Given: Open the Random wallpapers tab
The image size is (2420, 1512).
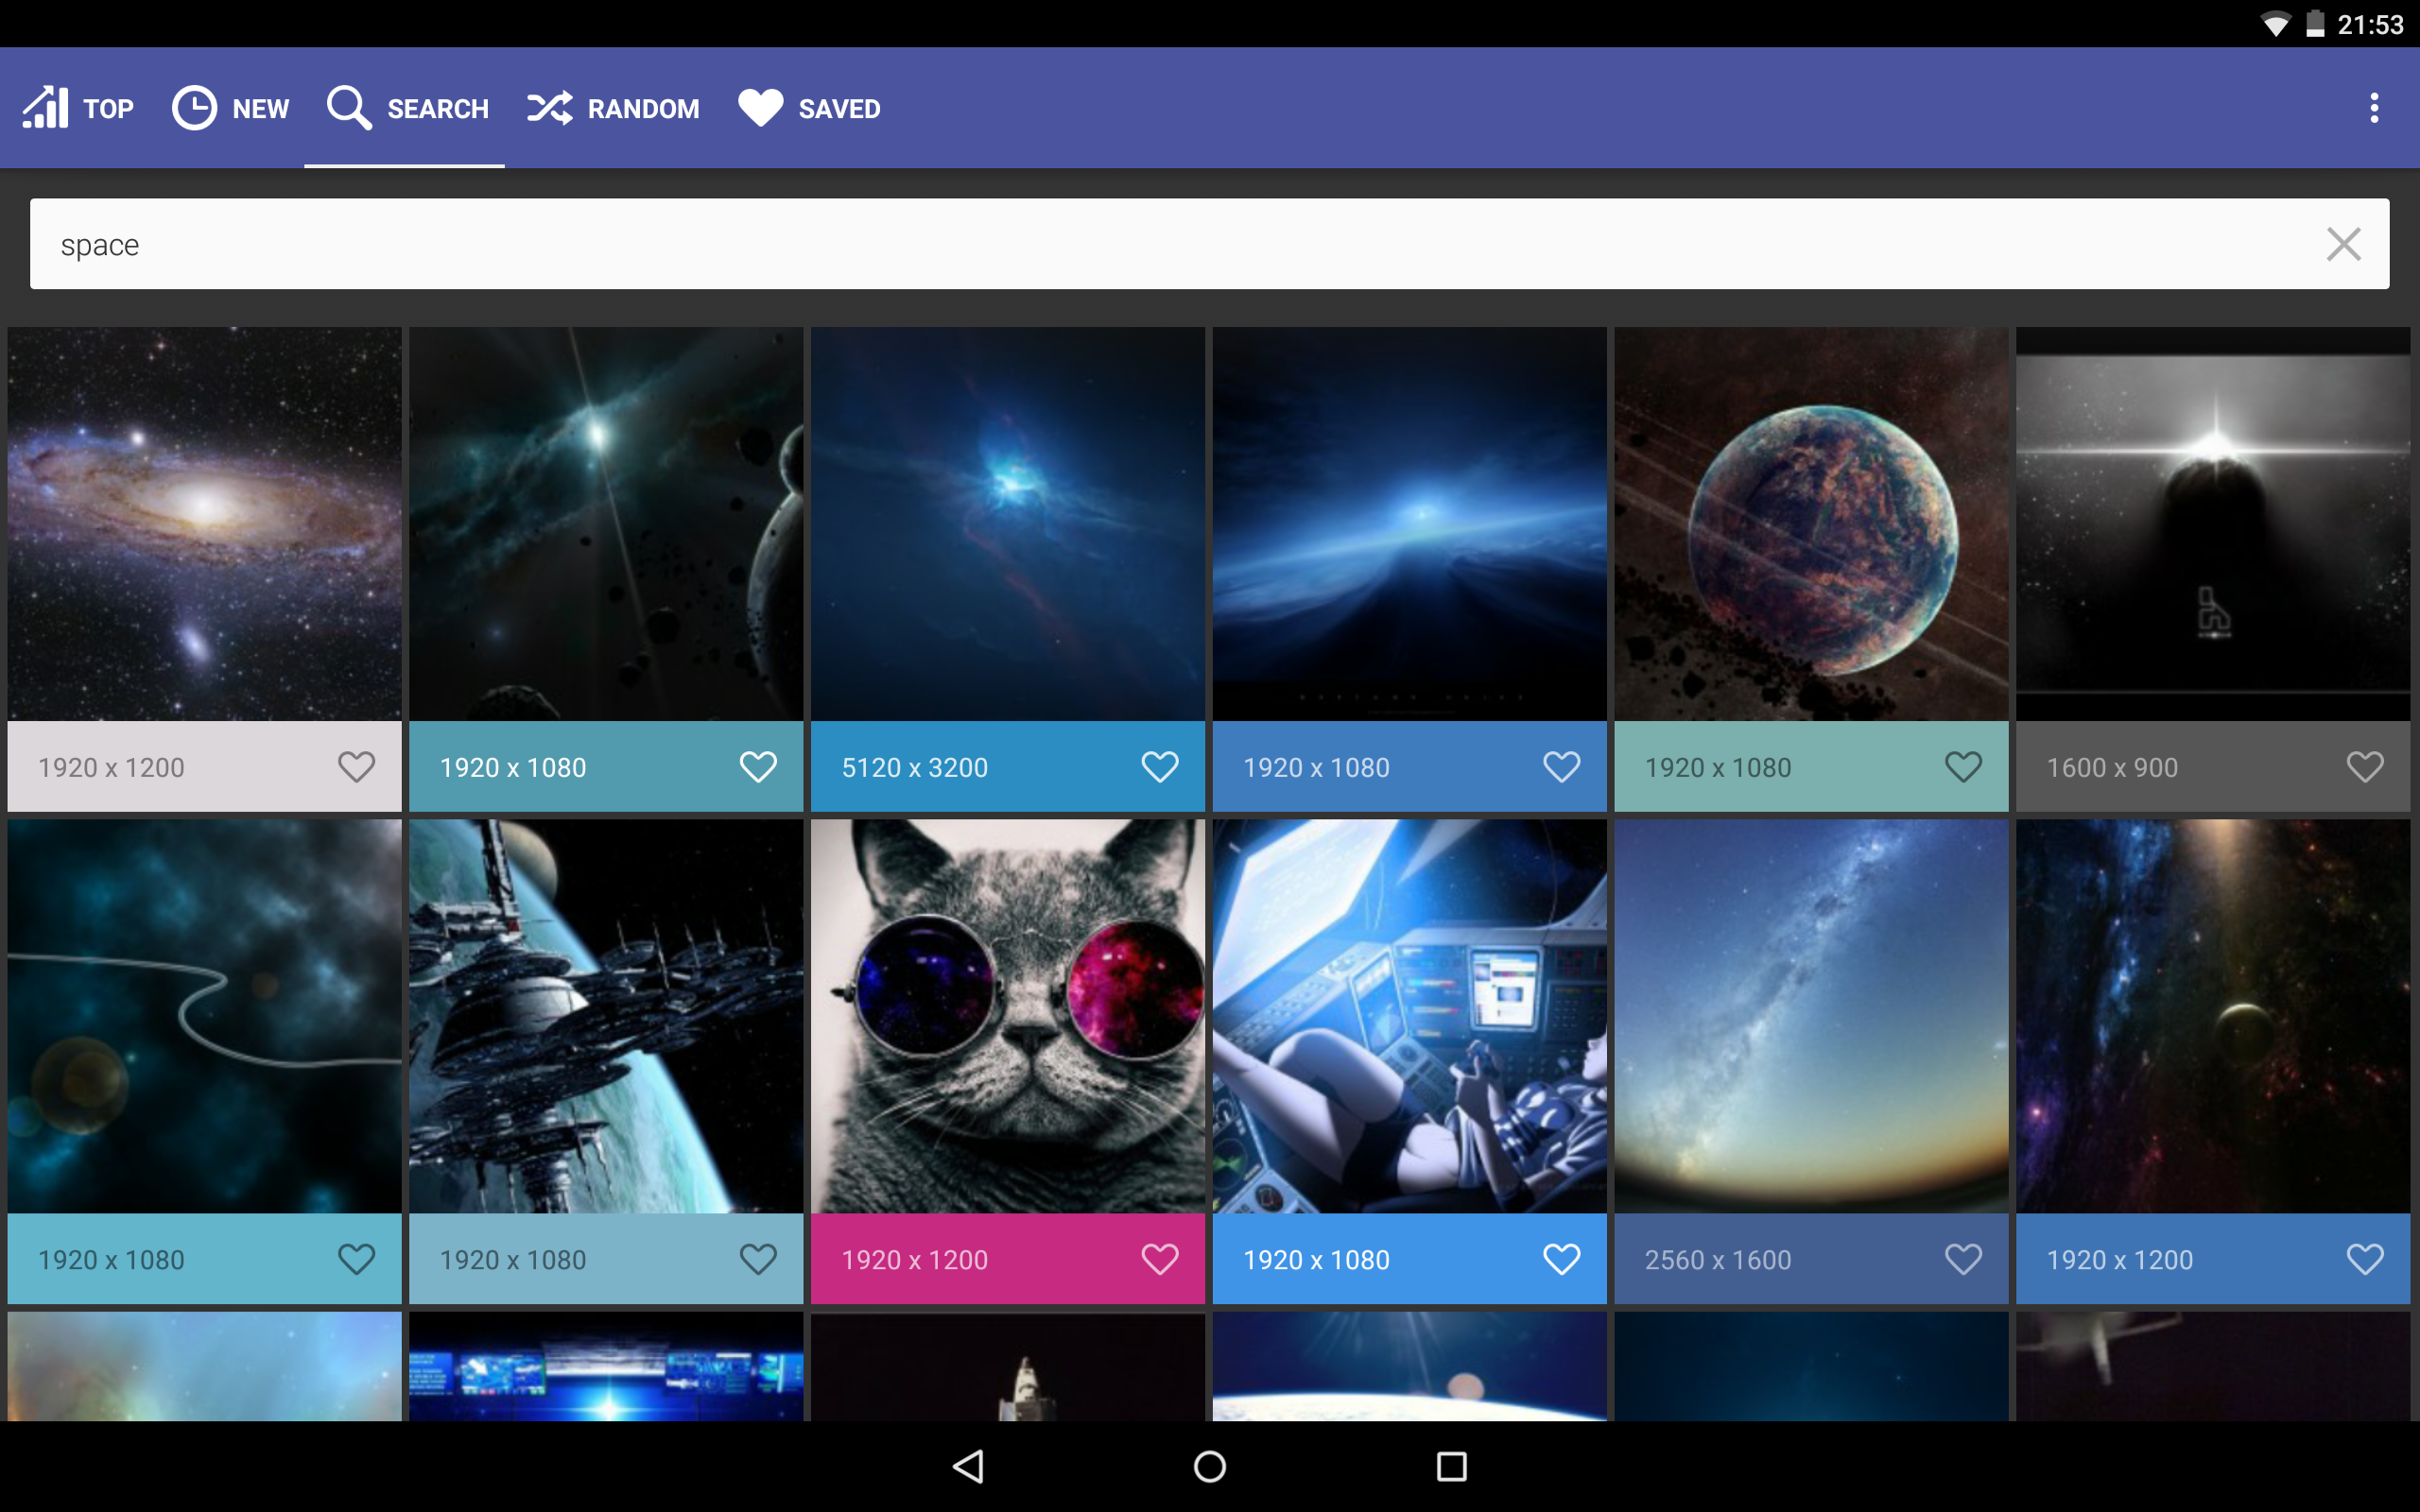Looking at the screenshot, I should click(x=613, y=108).
